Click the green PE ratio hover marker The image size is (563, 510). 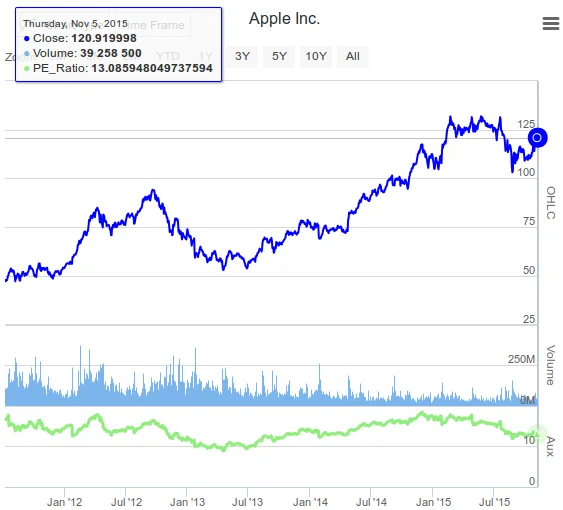pos(537,434)
